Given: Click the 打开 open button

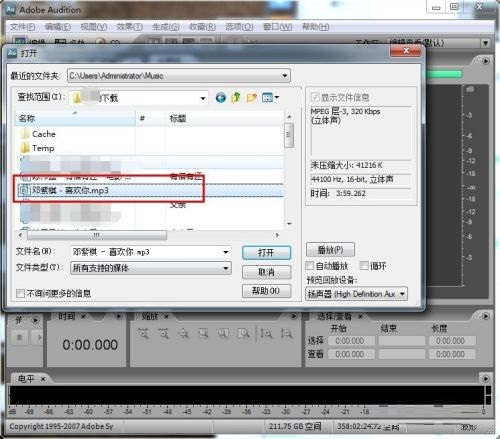Looking at the screenshot, I should pyautogui.click(x=266, y=253).
